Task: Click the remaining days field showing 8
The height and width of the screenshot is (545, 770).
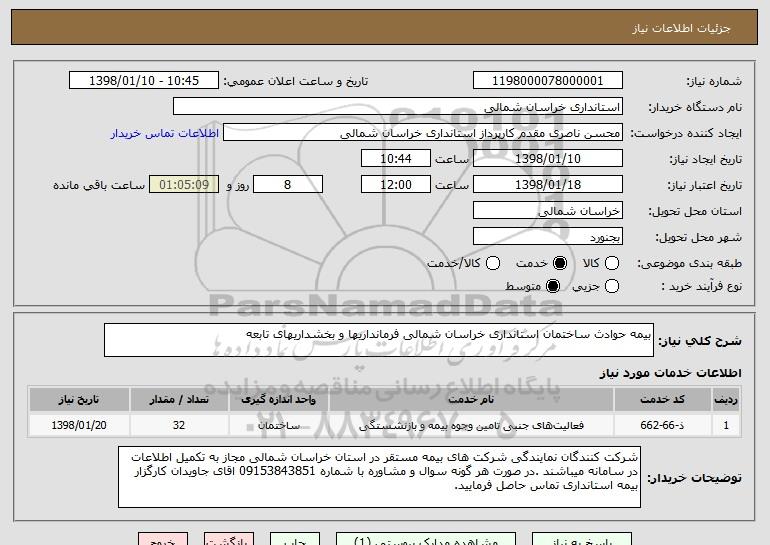Action: coord(288,185)
